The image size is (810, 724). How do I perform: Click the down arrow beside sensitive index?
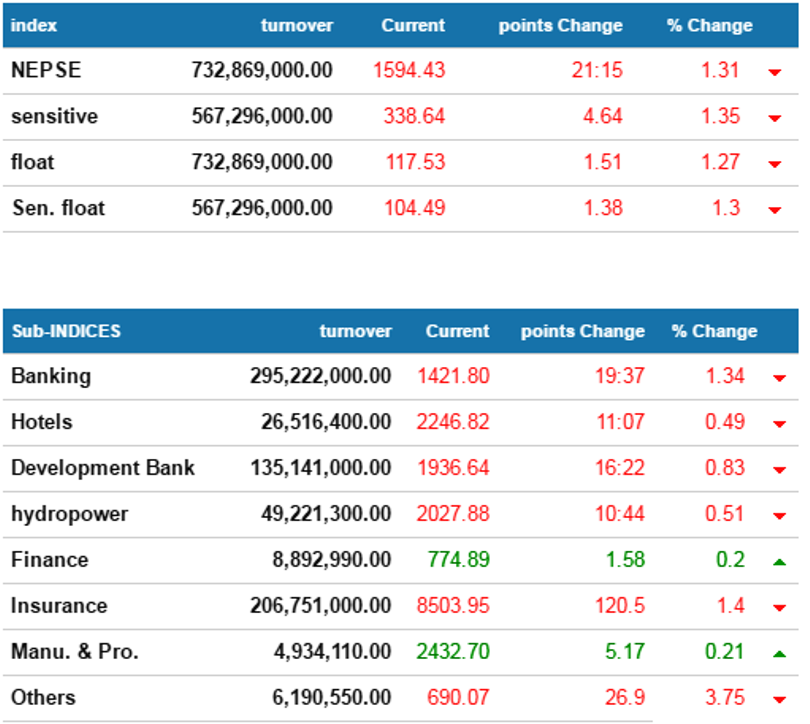click(x=774, y=118)
